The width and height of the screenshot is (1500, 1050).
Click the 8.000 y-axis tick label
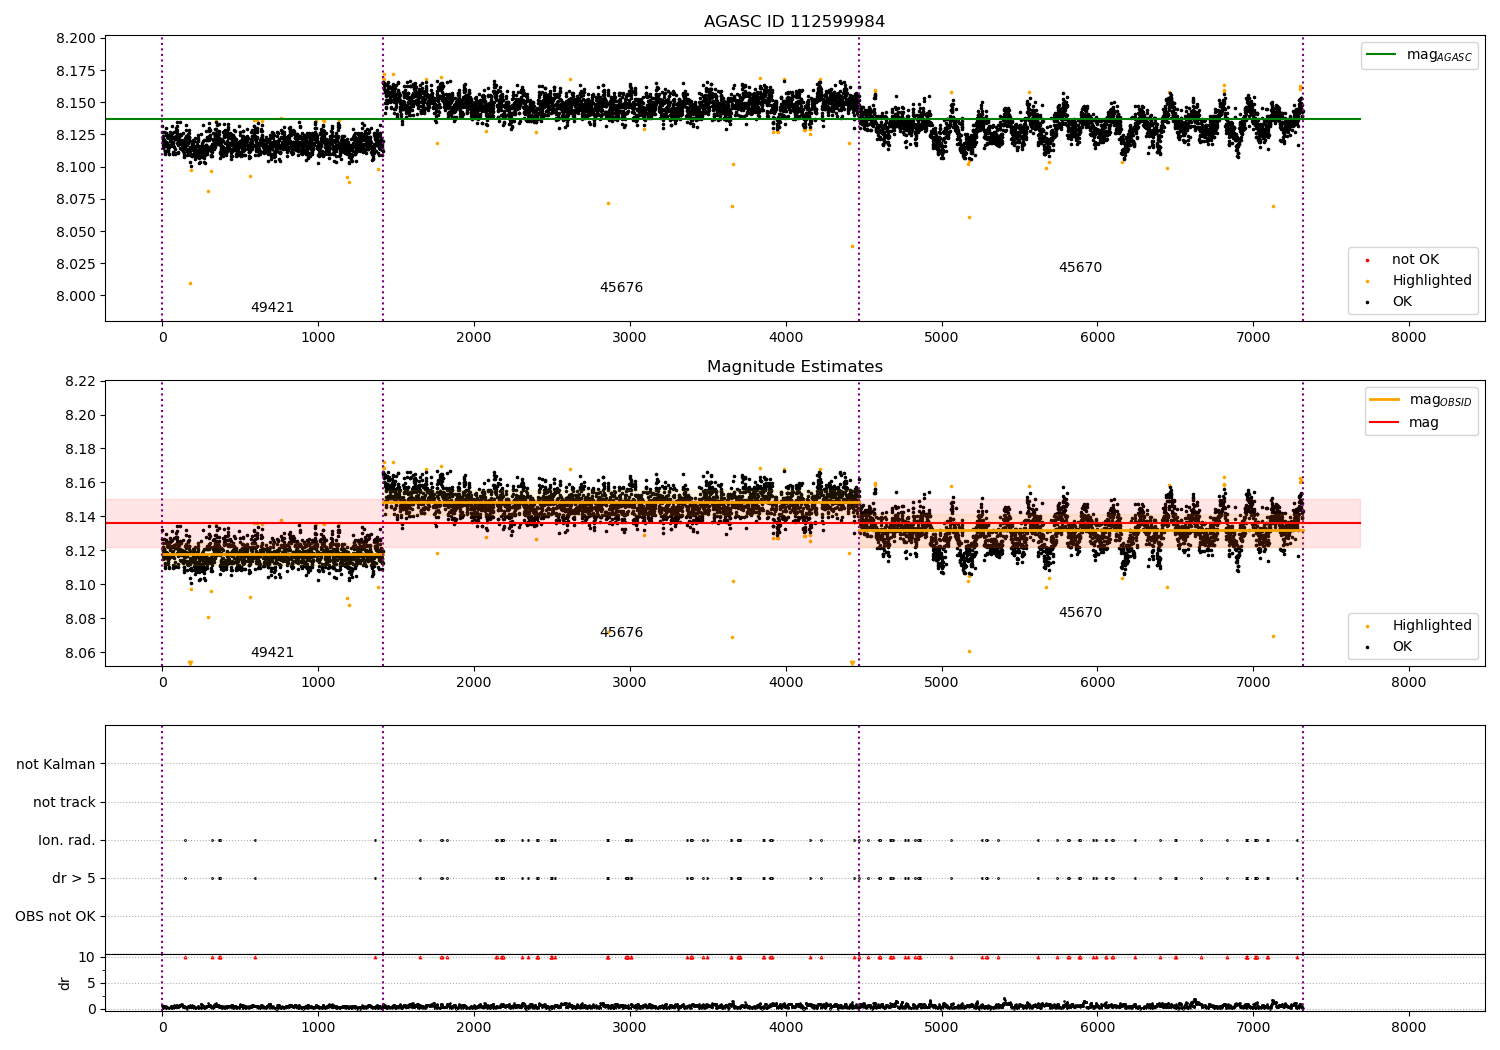point(76,296)
